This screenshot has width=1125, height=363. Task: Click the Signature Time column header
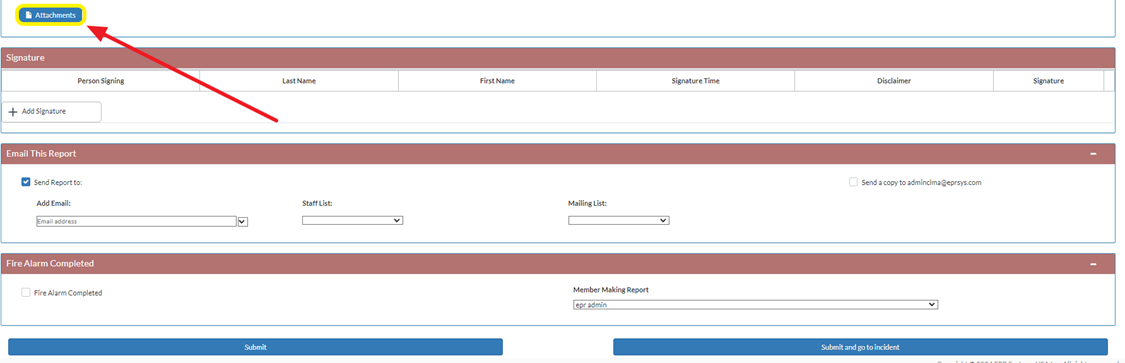tap(695, 81)
